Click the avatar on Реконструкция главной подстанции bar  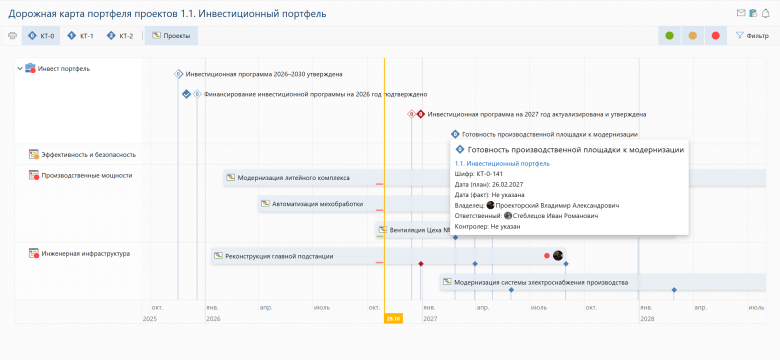click(558, 256)
